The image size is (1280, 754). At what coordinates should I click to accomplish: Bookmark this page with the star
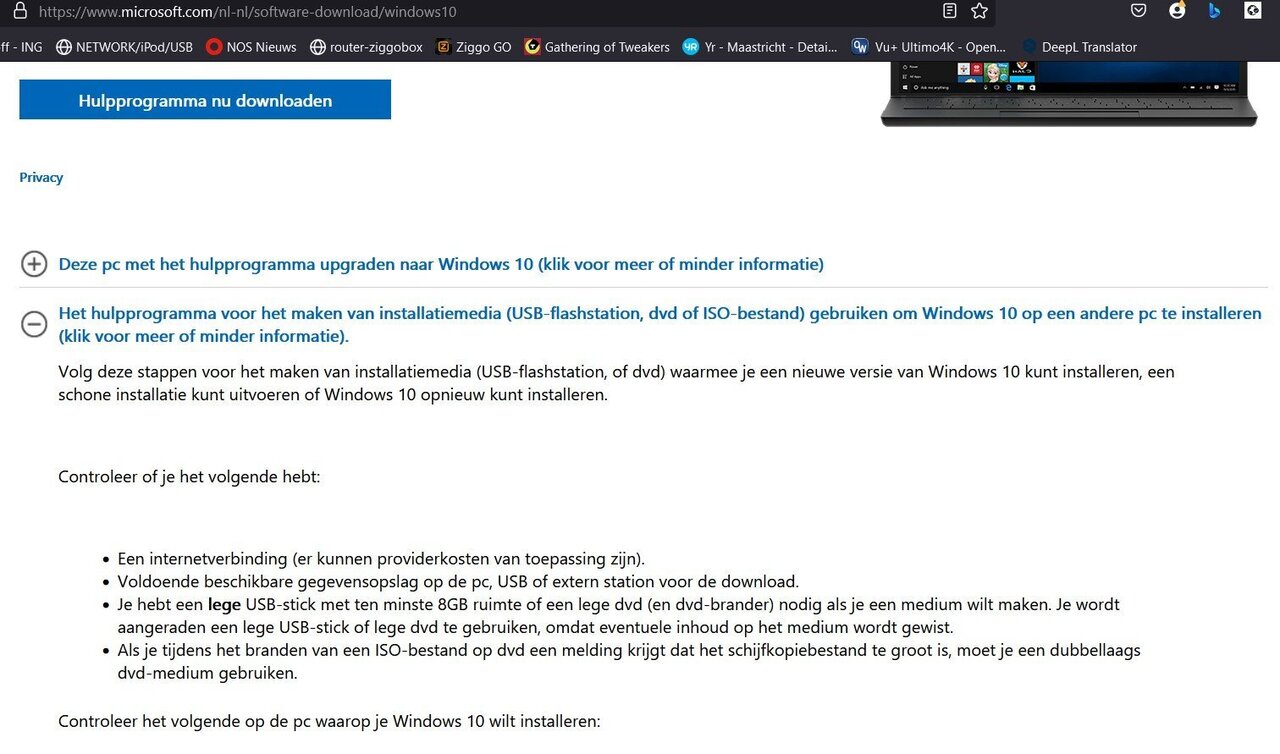click(x=978, y=12)
